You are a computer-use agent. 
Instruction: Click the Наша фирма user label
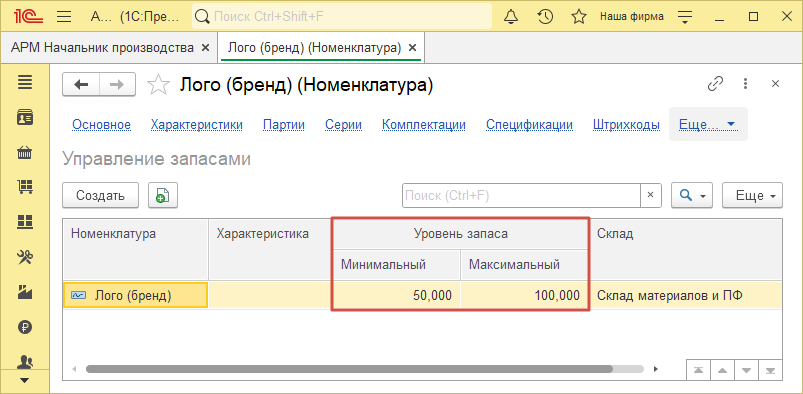(x=632, y=16)
